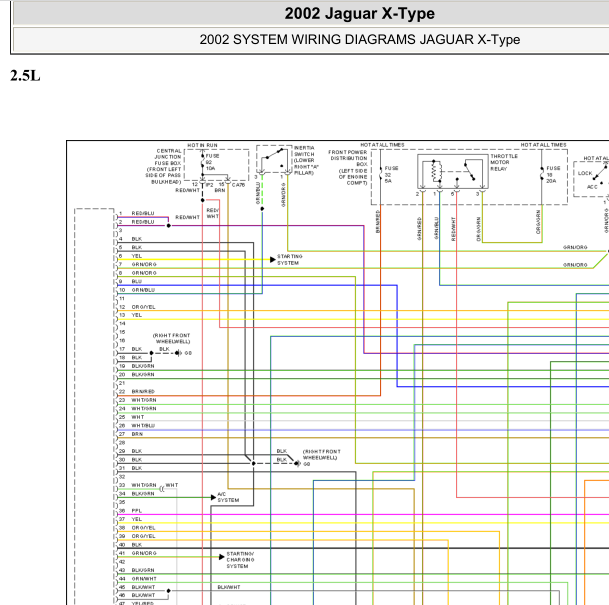
Task: Click connector pin 10 GRN/BLU label
Action: pos(143,290)
